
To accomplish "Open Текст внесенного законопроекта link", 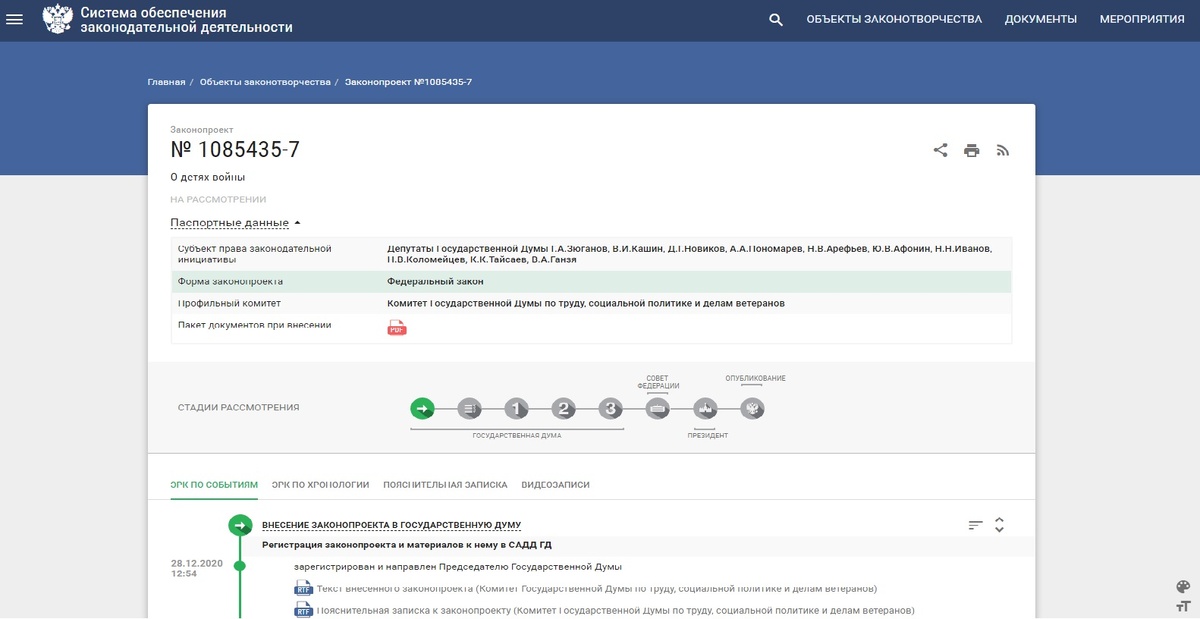I will pyautogui.click(x=596, y=588).
